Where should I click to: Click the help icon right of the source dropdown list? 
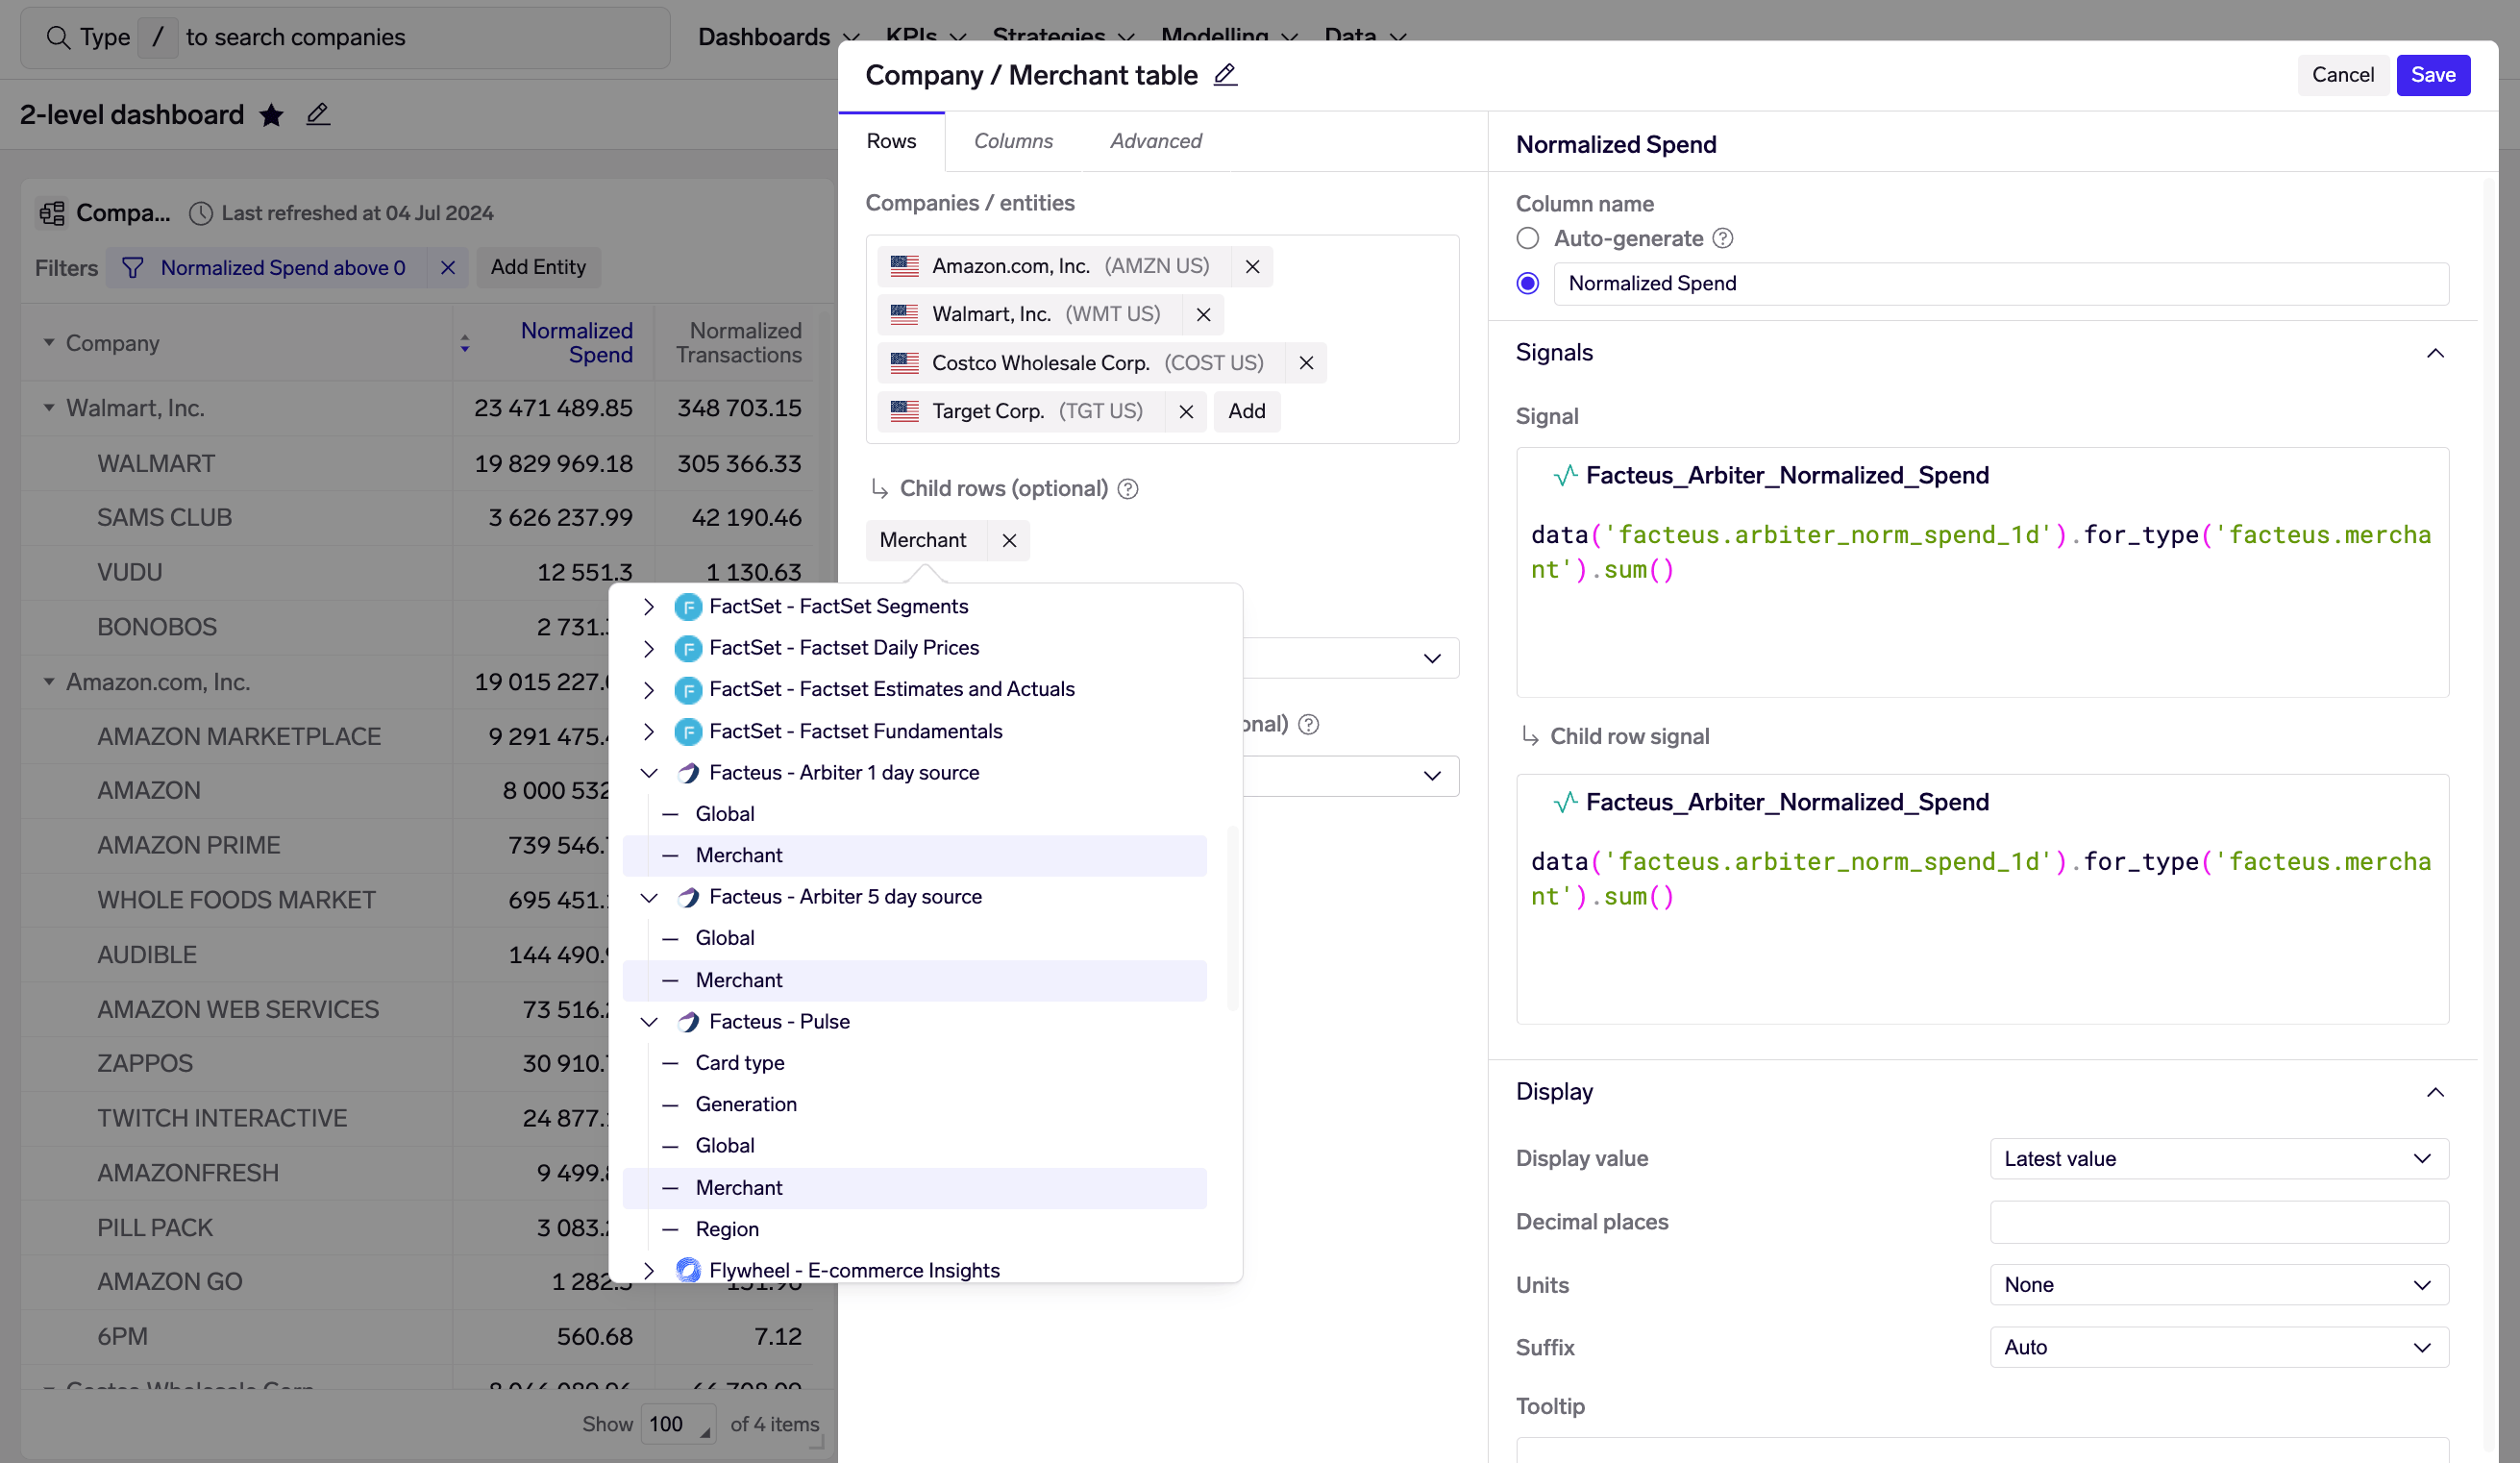(x=1308, y=724)
